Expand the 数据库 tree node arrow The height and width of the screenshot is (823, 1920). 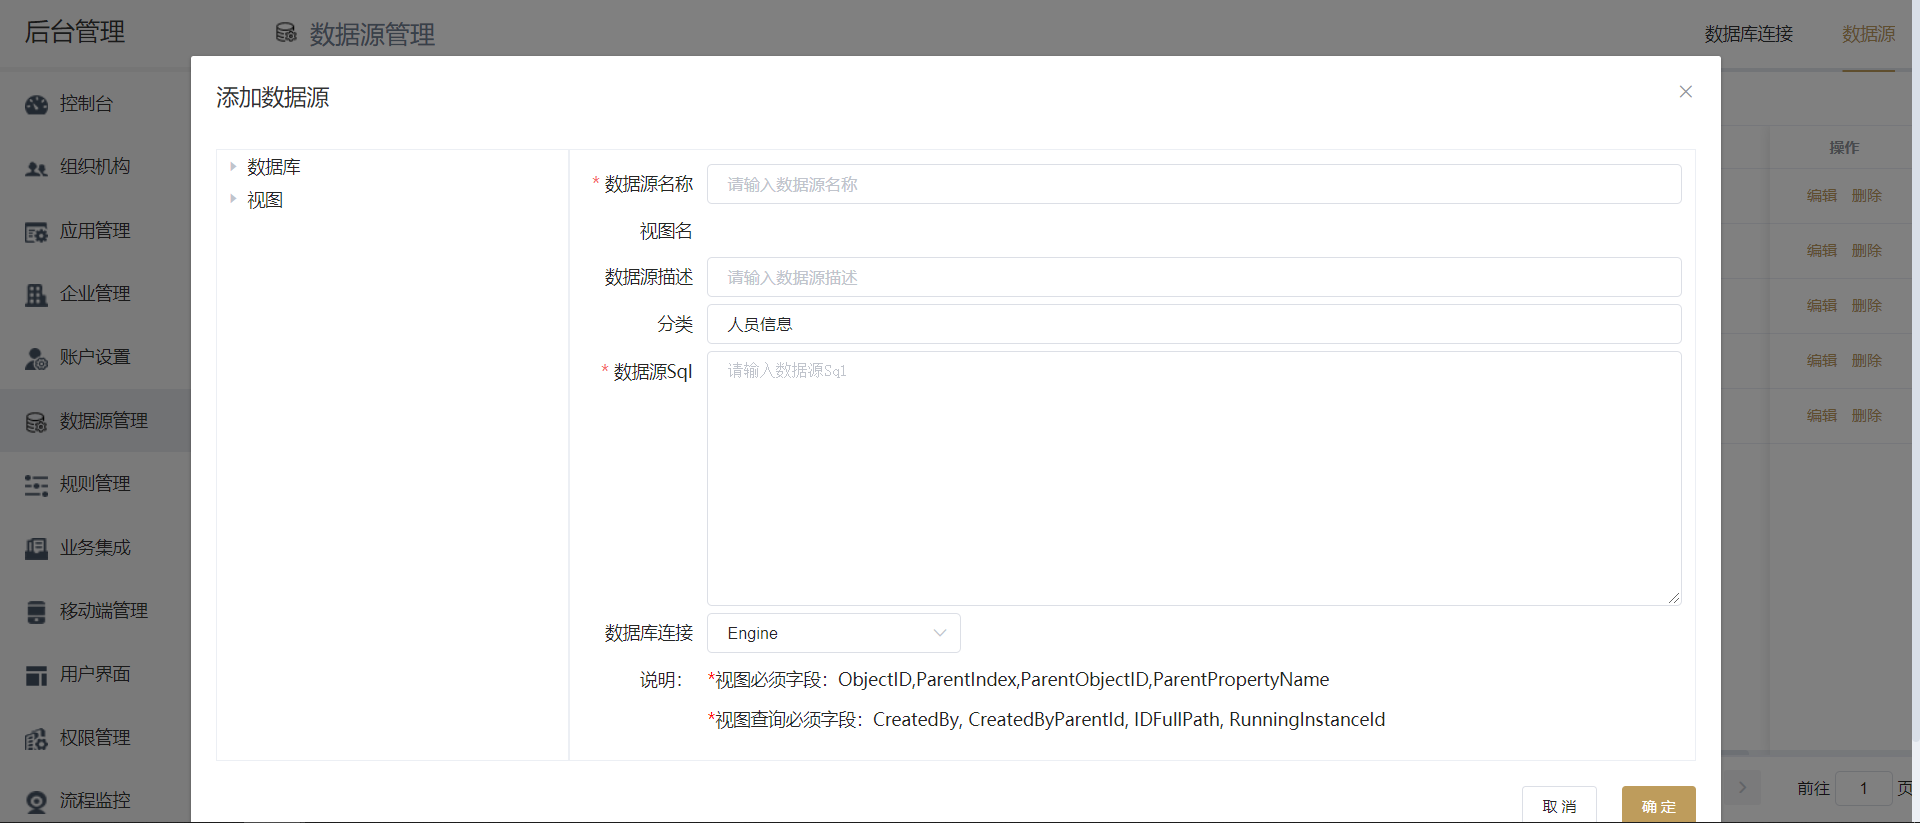click(233, 166)
